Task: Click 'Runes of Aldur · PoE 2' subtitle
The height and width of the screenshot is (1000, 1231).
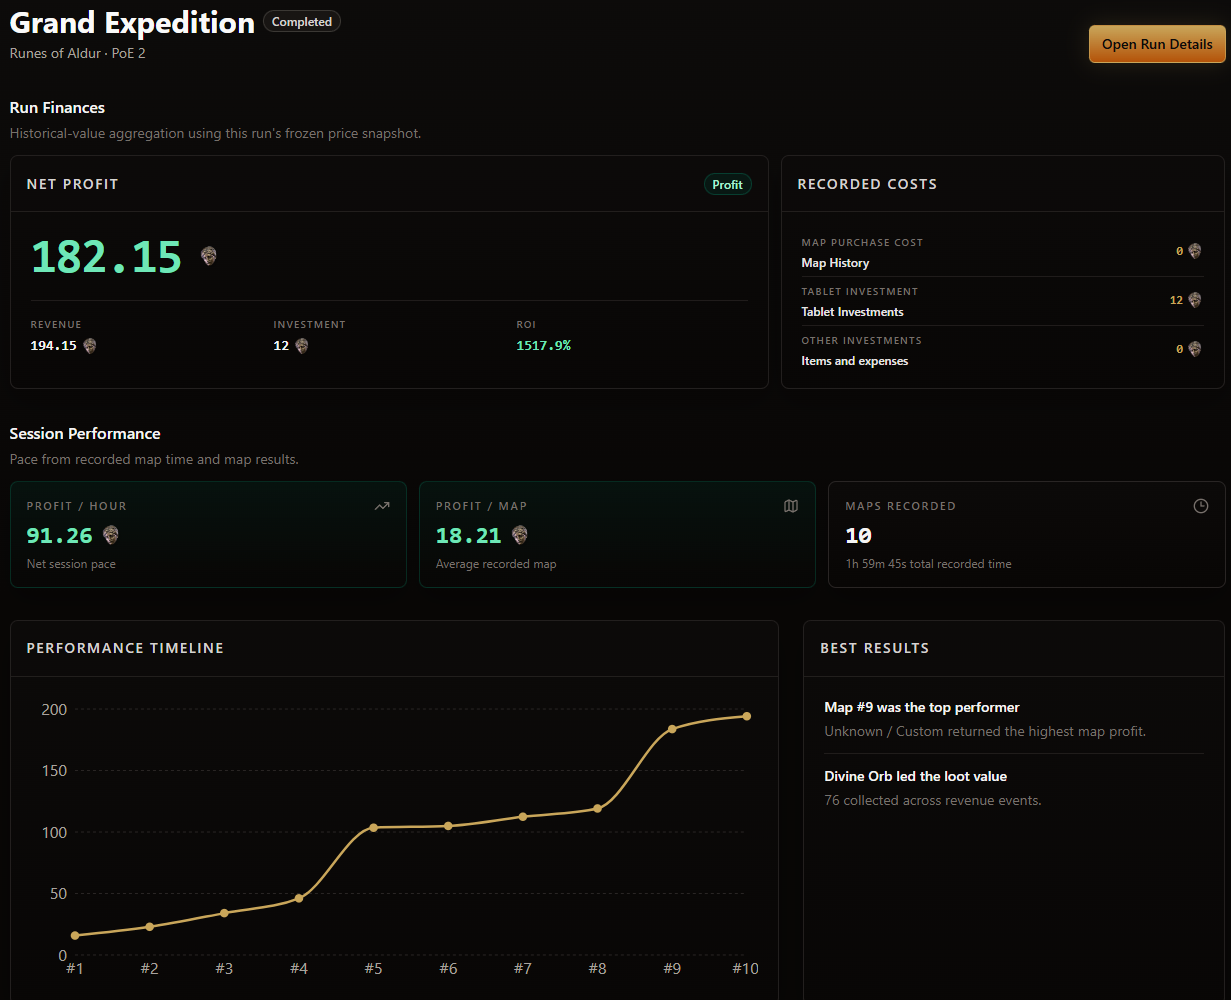Action: tap(78, 53)
